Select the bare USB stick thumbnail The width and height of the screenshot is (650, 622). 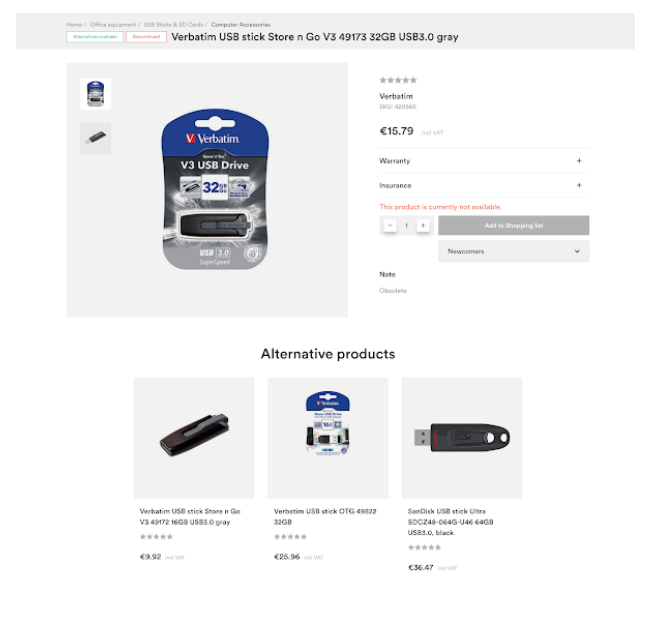95,138
